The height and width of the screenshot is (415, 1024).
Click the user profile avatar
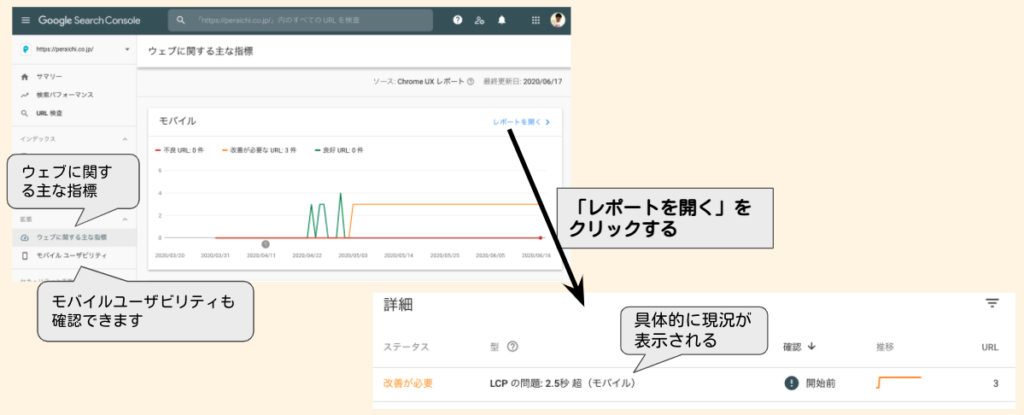(557, 20)
